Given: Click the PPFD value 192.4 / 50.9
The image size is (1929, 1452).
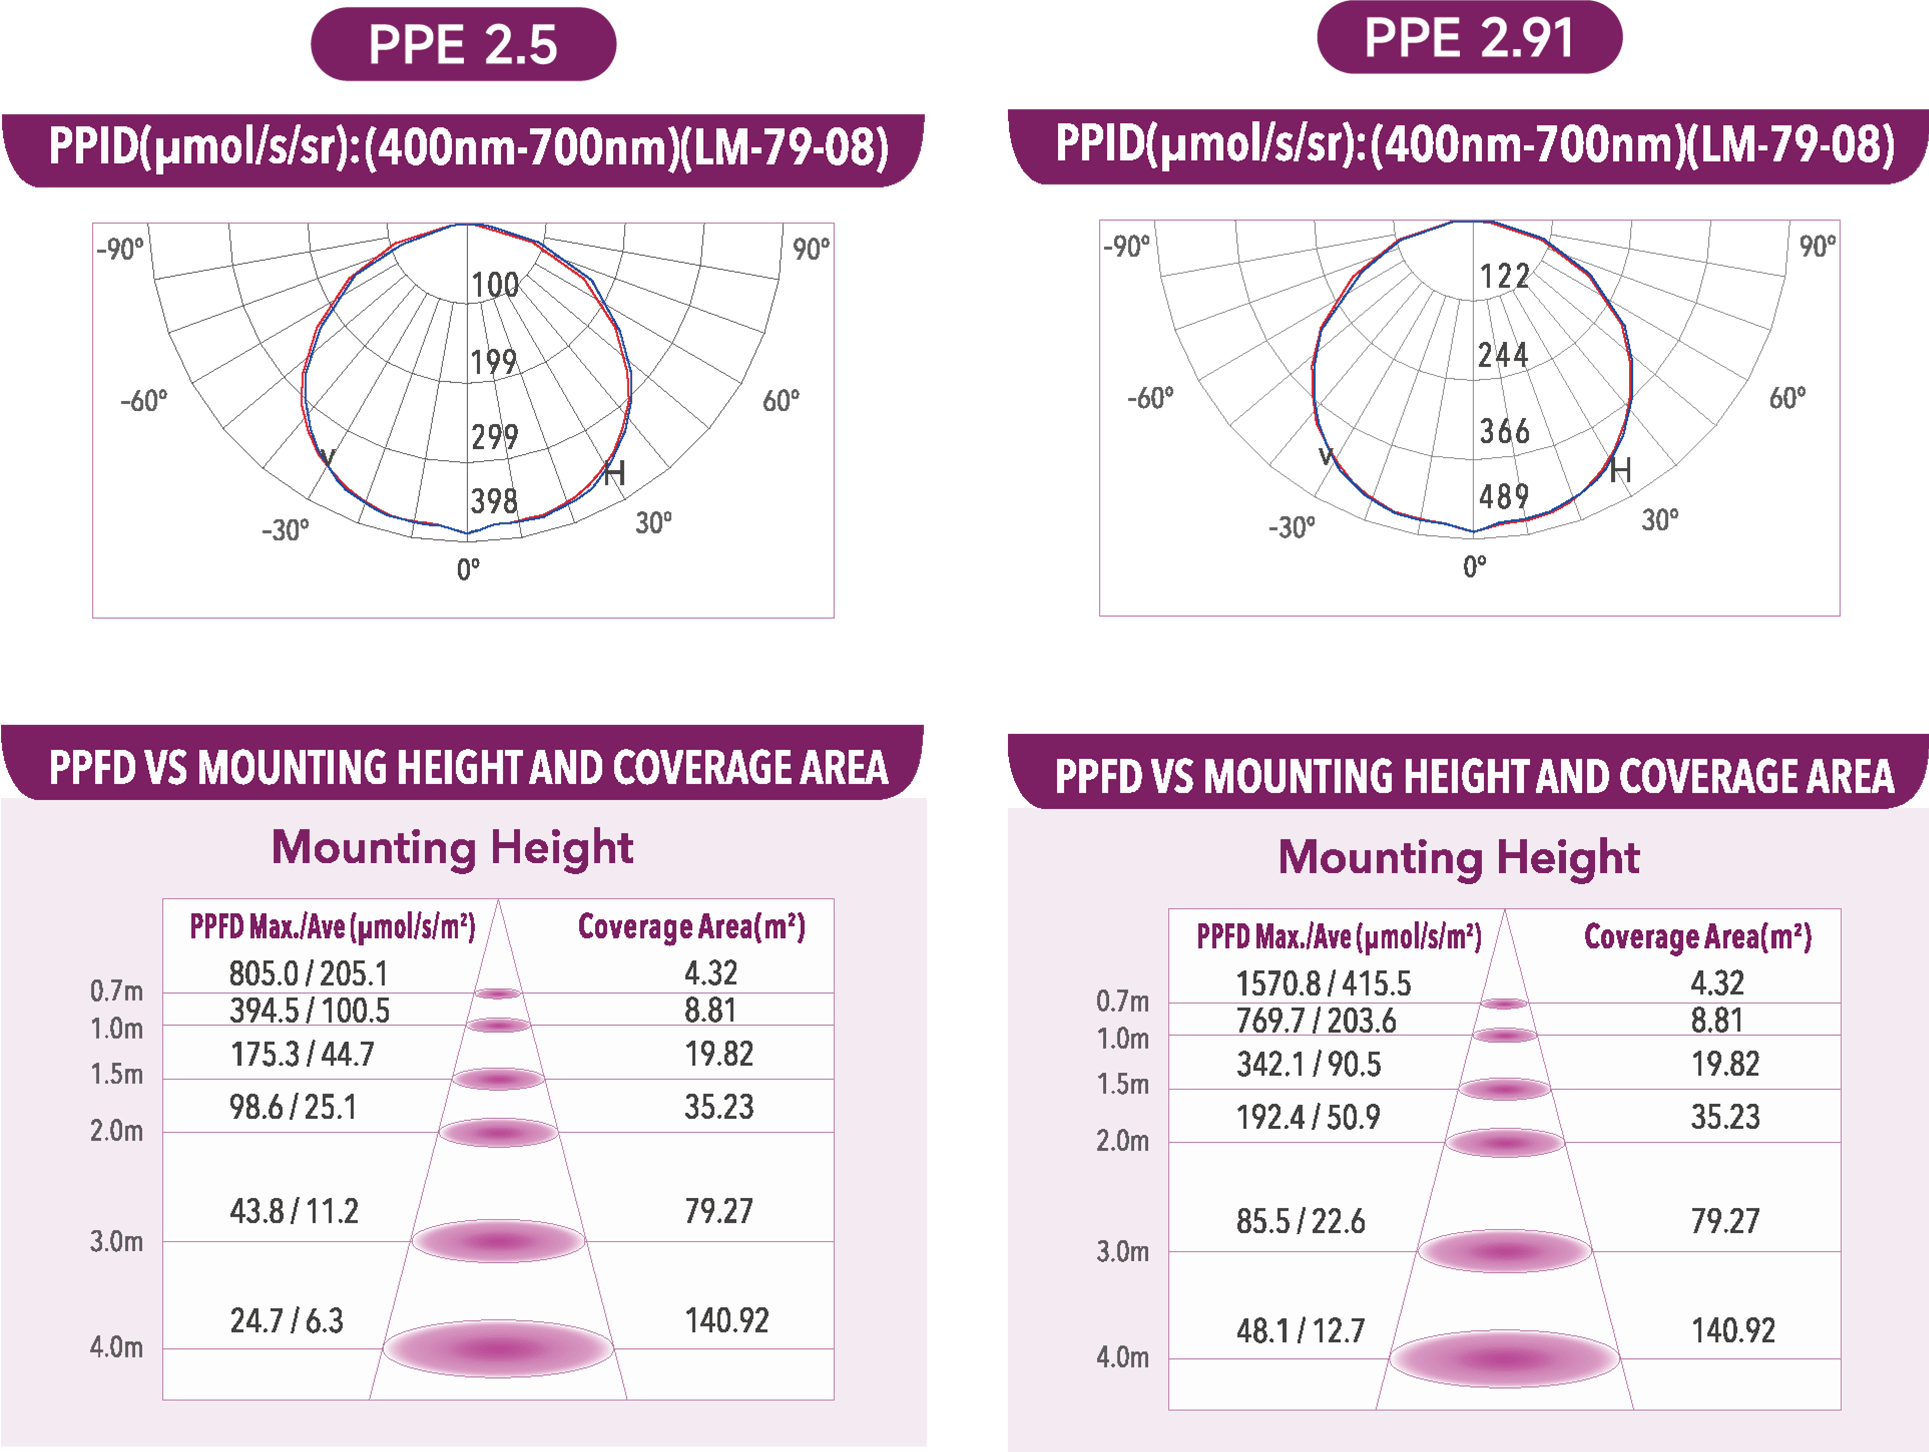Looking at the screenshot, I should 1308,1118.
